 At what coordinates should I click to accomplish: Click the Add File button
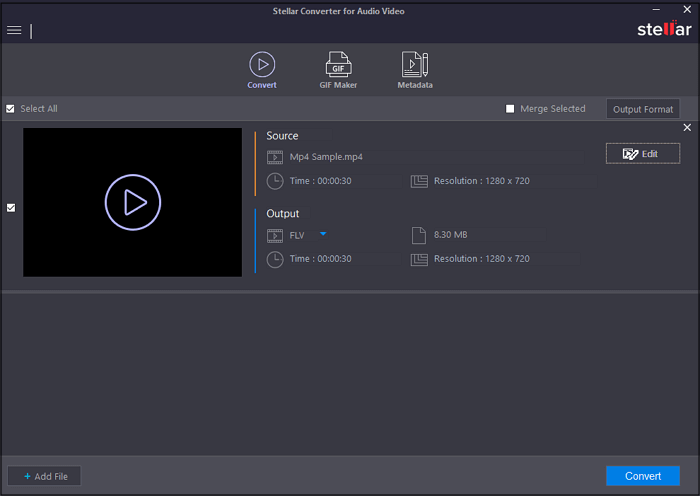click(44, 476)
